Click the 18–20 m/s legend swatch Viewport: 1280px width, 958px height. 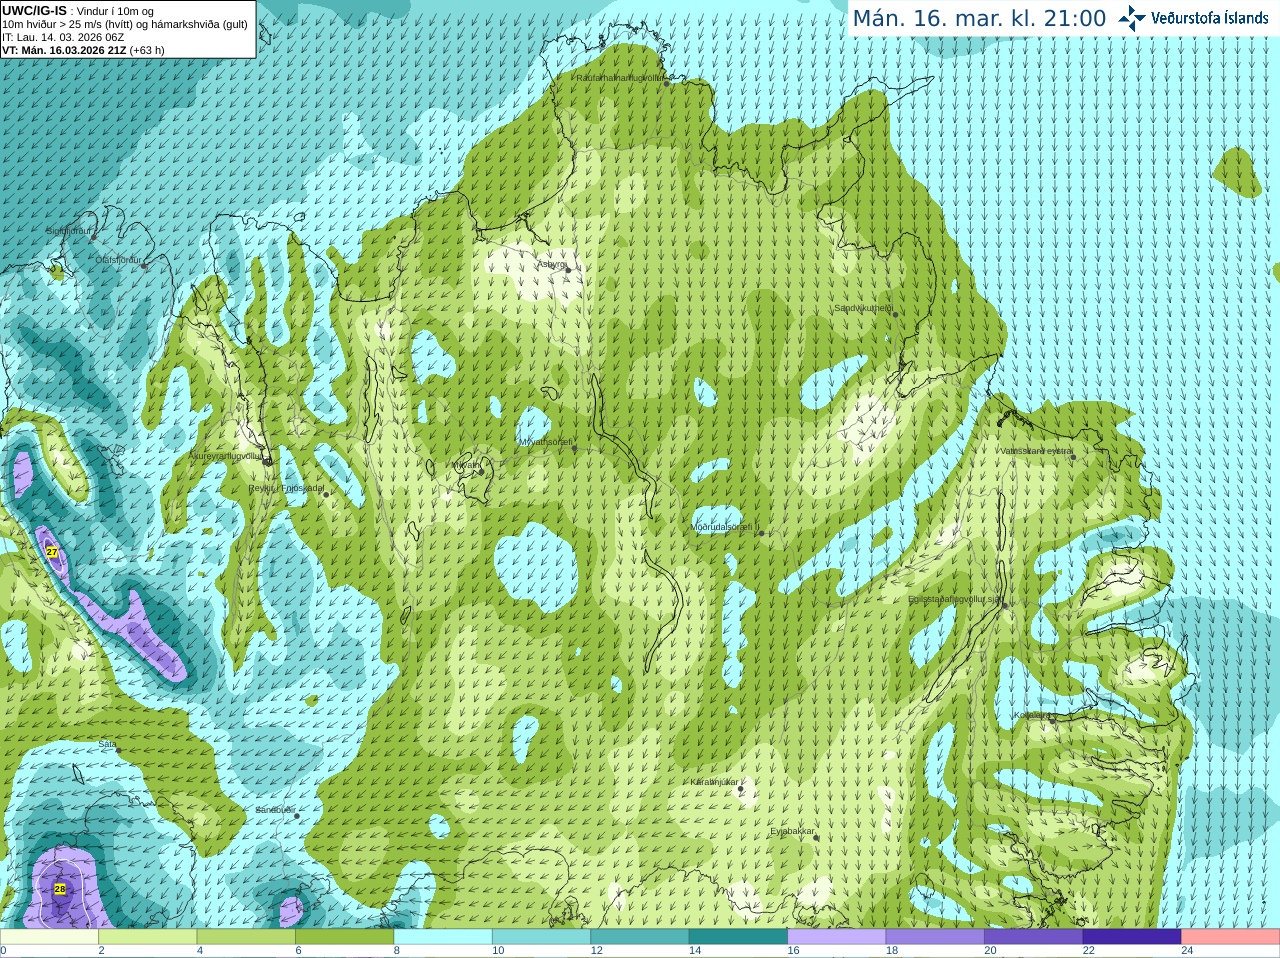click(935, 937)
